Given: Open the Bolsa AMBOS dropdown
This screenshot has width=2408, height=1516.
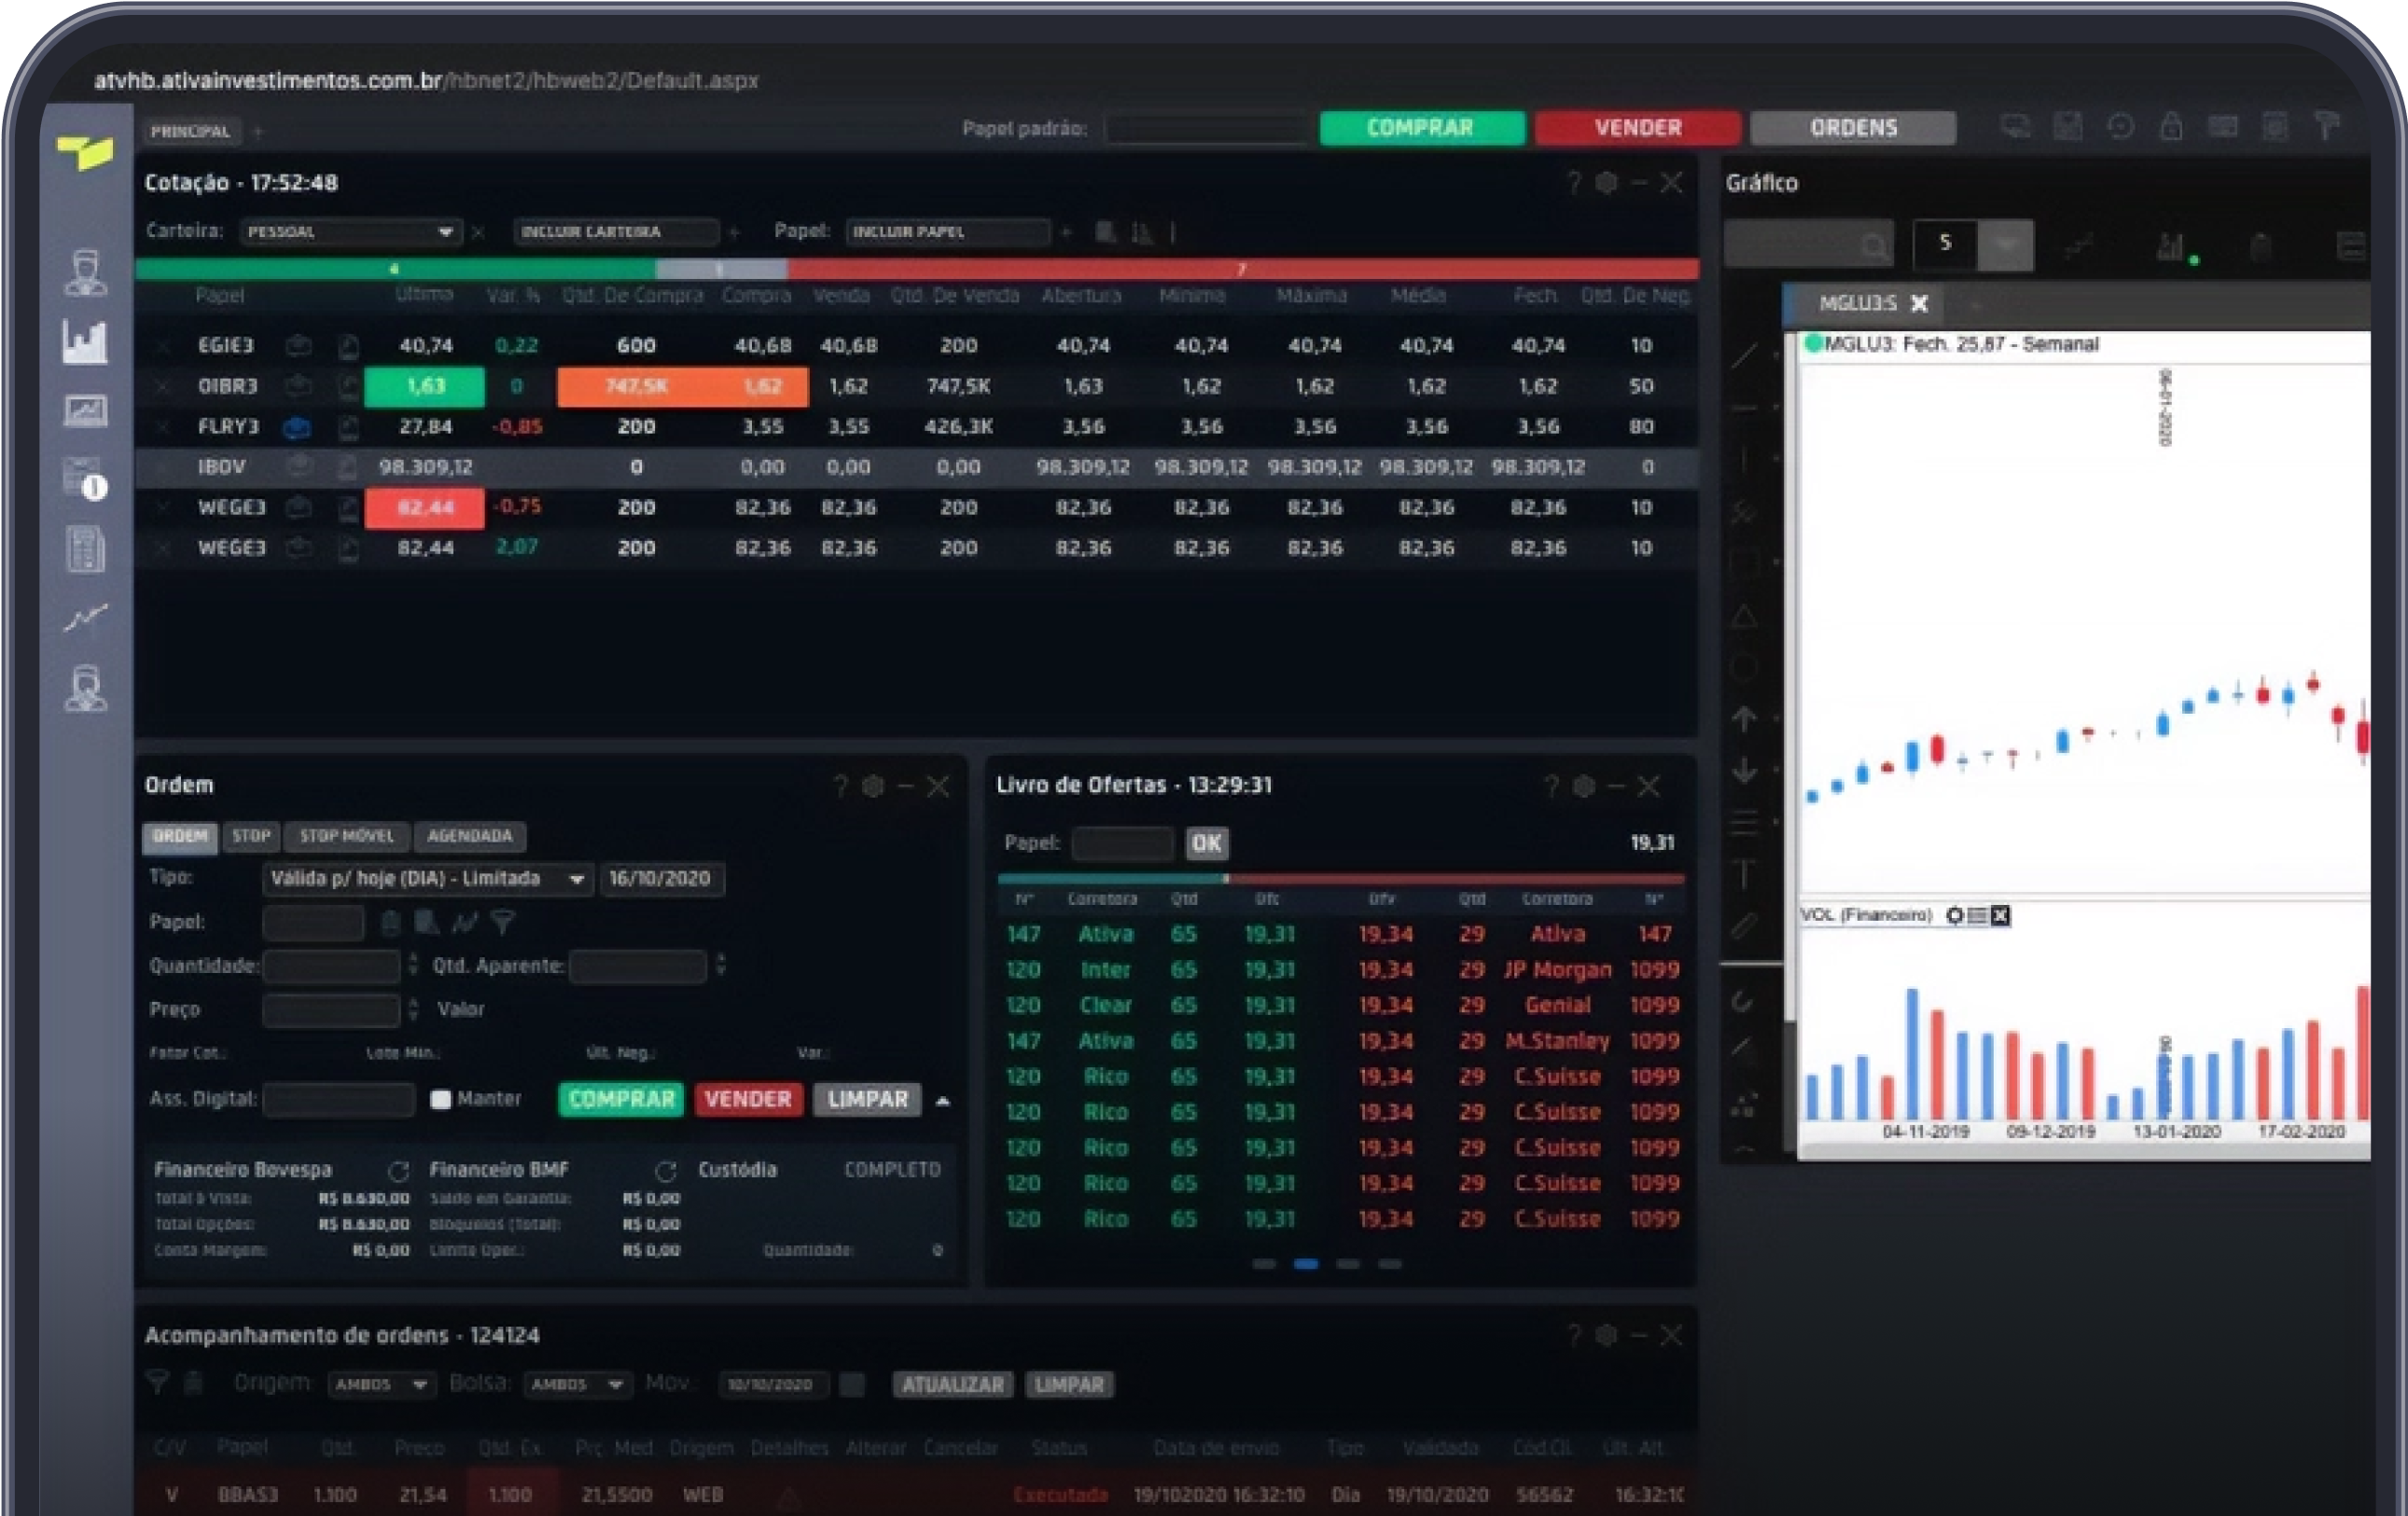Looking at the screenshot, I should pyautogui.click(x=578, y=1385).
